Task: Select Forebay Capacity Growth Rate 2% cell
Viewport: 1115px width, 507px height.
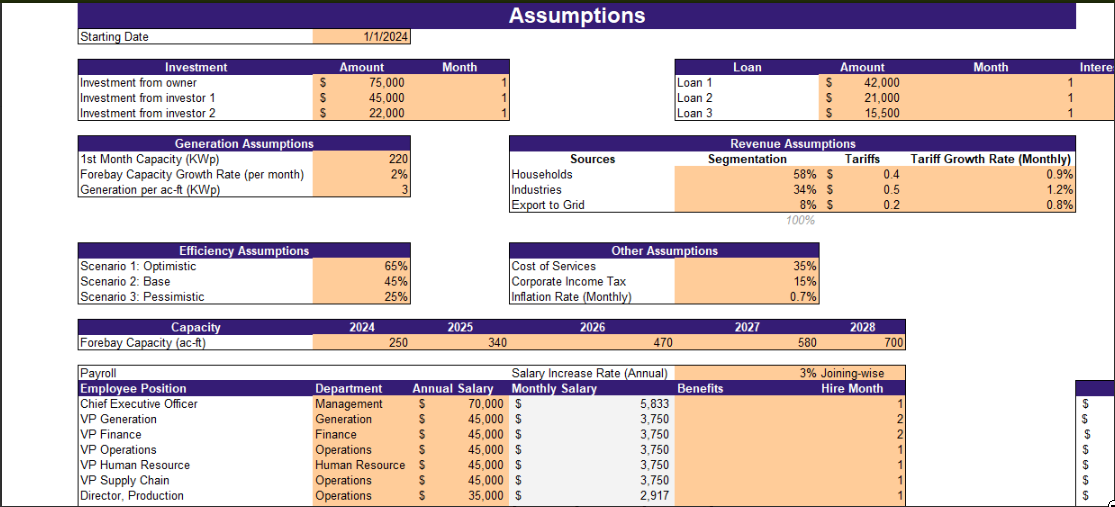Action: 361,174
